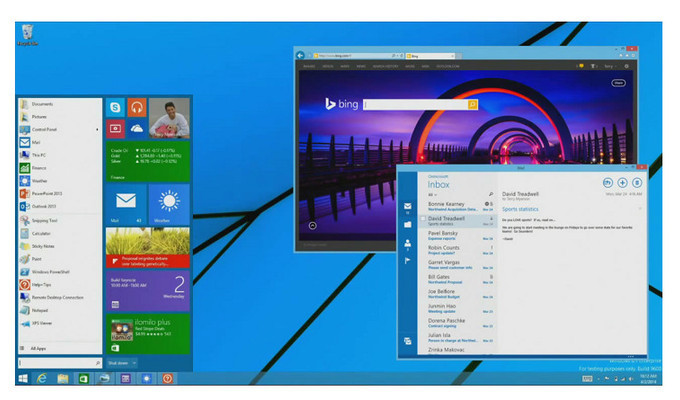Launch Finance from Start menu list
This screenshot has width=680, height=400.
click(x=60, y=168)
